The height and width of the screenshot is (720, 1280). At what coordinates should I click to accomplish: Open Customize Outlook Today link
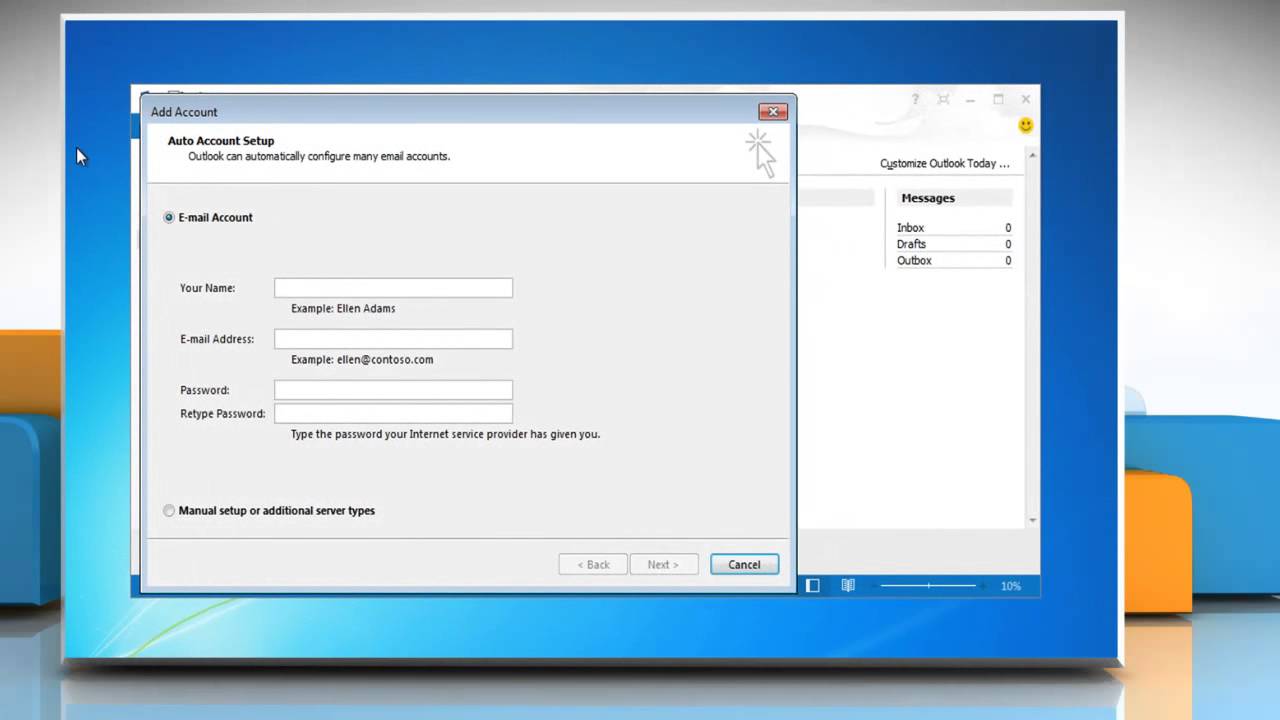pyautogui.click(x=944, y=163)
